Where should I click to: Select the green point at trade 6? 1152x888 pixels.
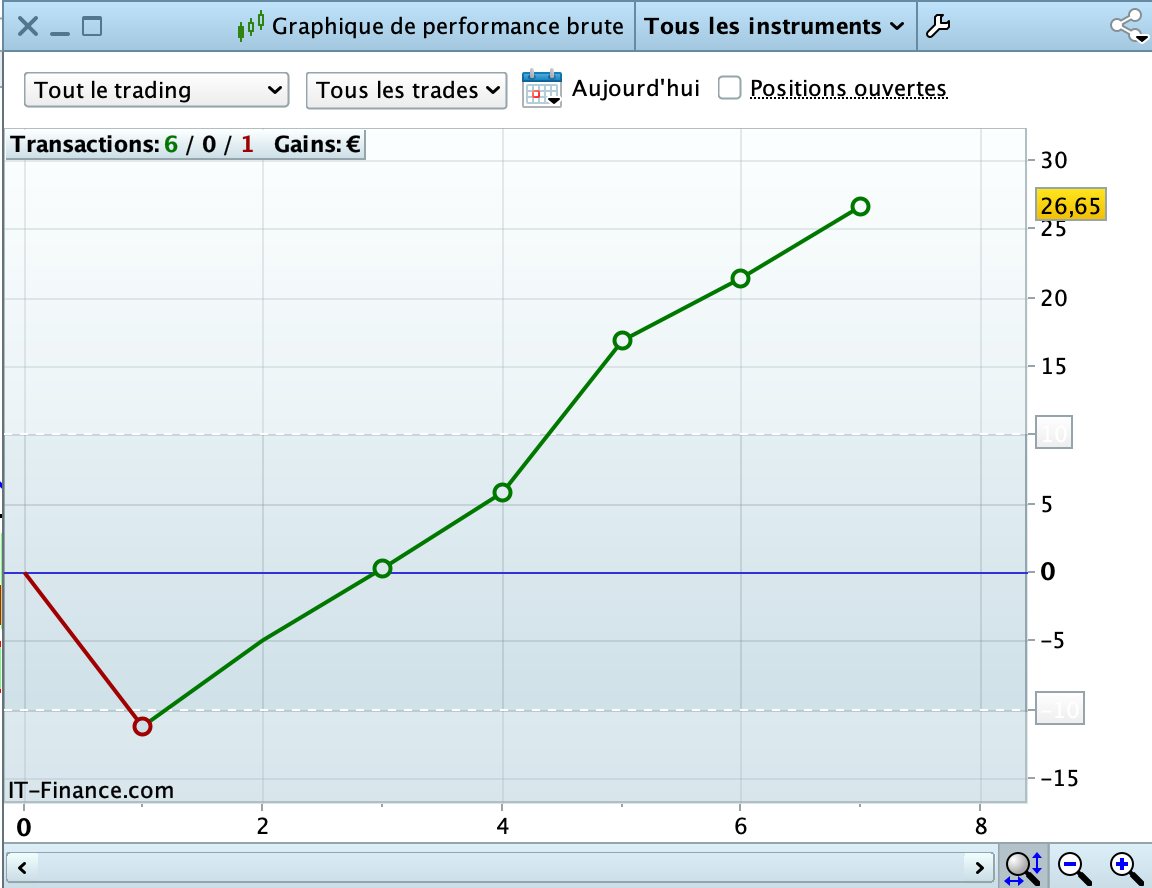point(741,278)
